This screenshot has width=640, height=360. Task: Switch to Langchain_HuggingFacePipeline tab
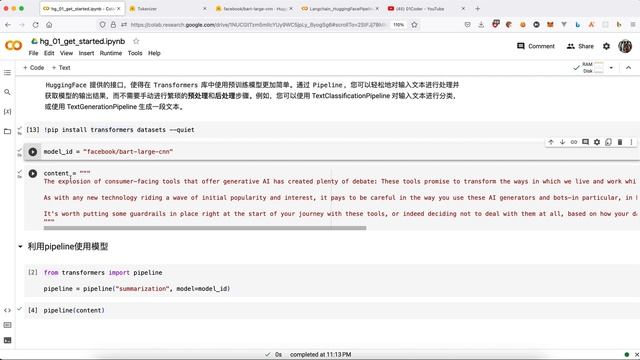click(340, 9)
